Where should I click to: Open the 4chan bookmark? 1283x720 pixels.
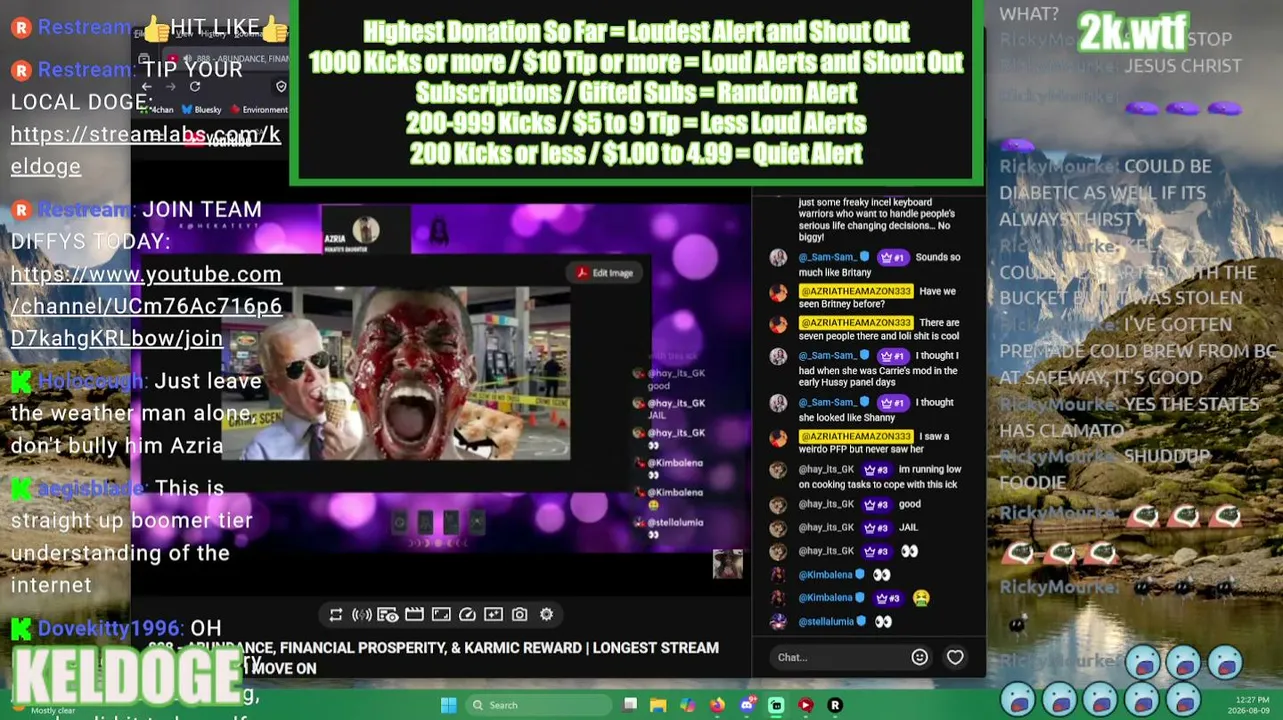click(x=158, y=110)
